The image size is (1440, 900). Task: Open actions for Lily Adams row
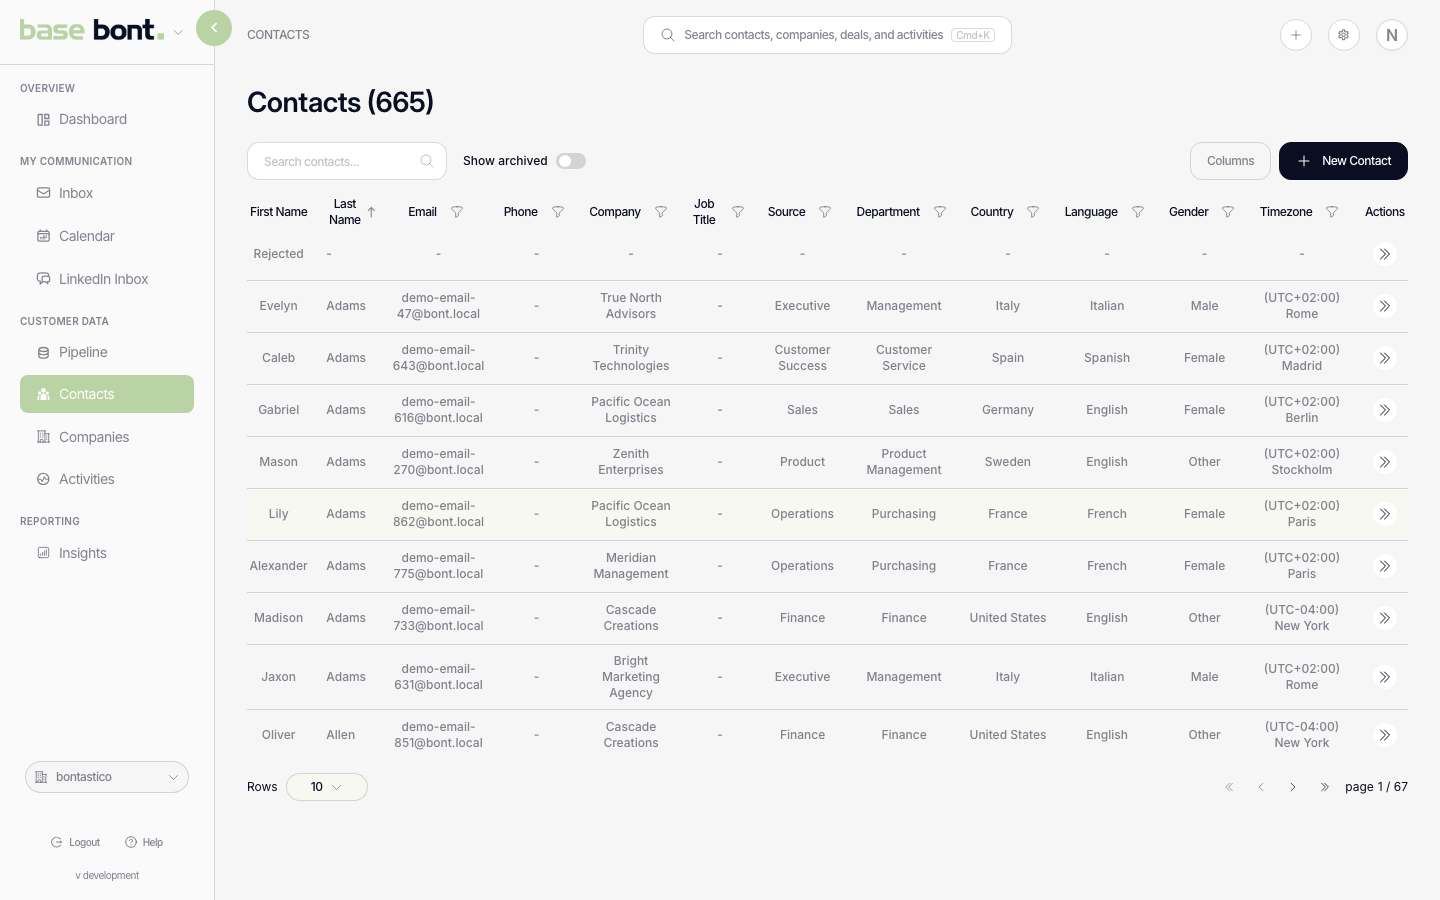(1385, 514)
